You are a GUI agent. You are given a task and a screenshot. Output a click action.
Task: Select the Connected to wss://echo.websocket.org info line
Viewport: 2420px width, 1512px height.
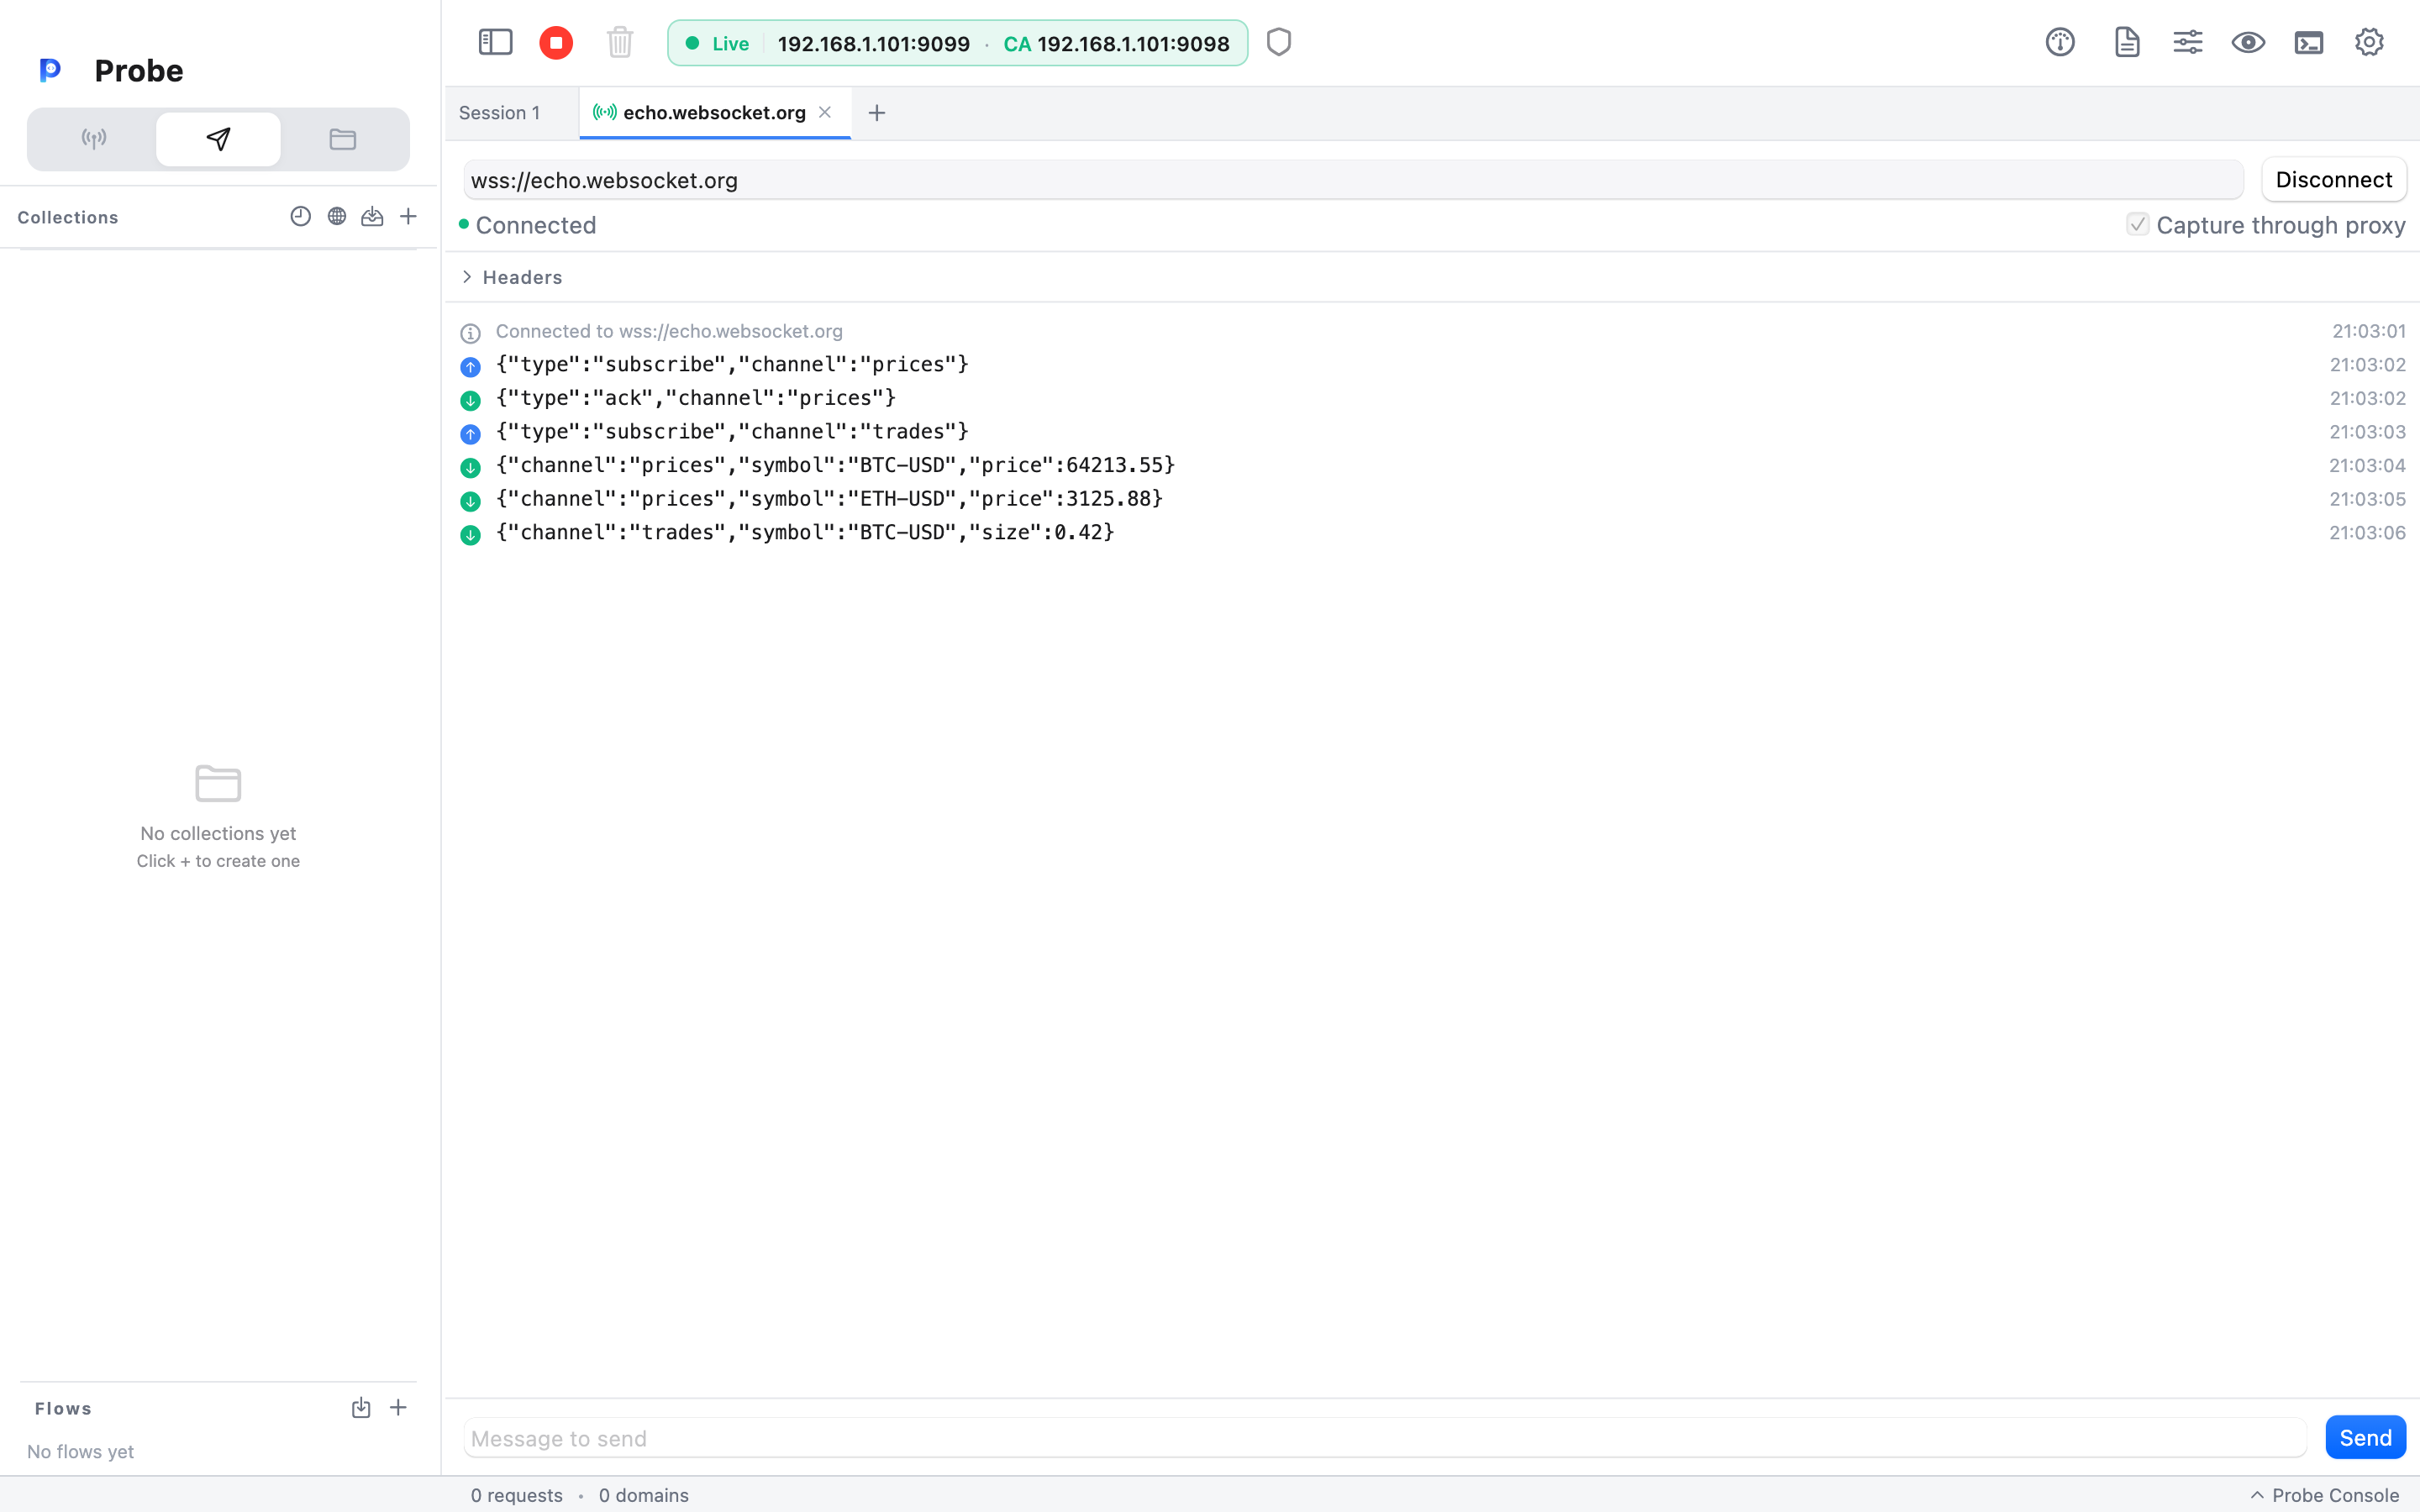pos(1432,331)
